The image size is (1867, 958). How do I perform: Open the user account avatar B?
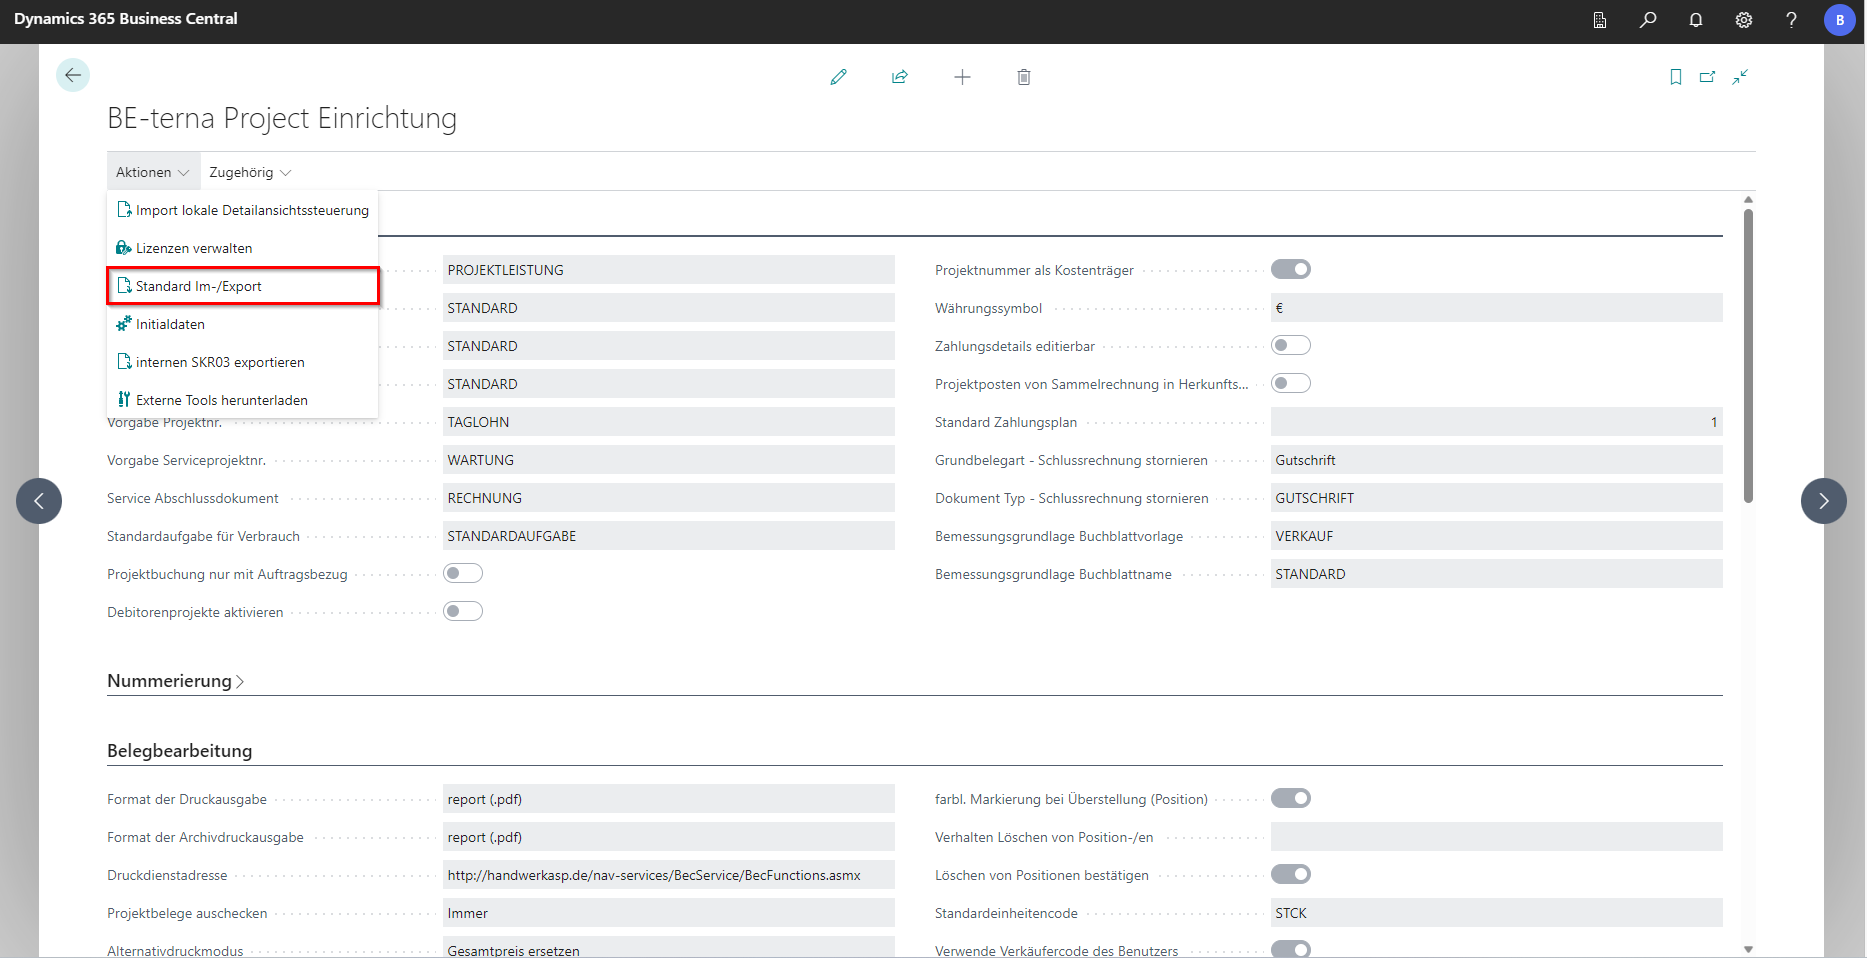[x=1840, y=20]
